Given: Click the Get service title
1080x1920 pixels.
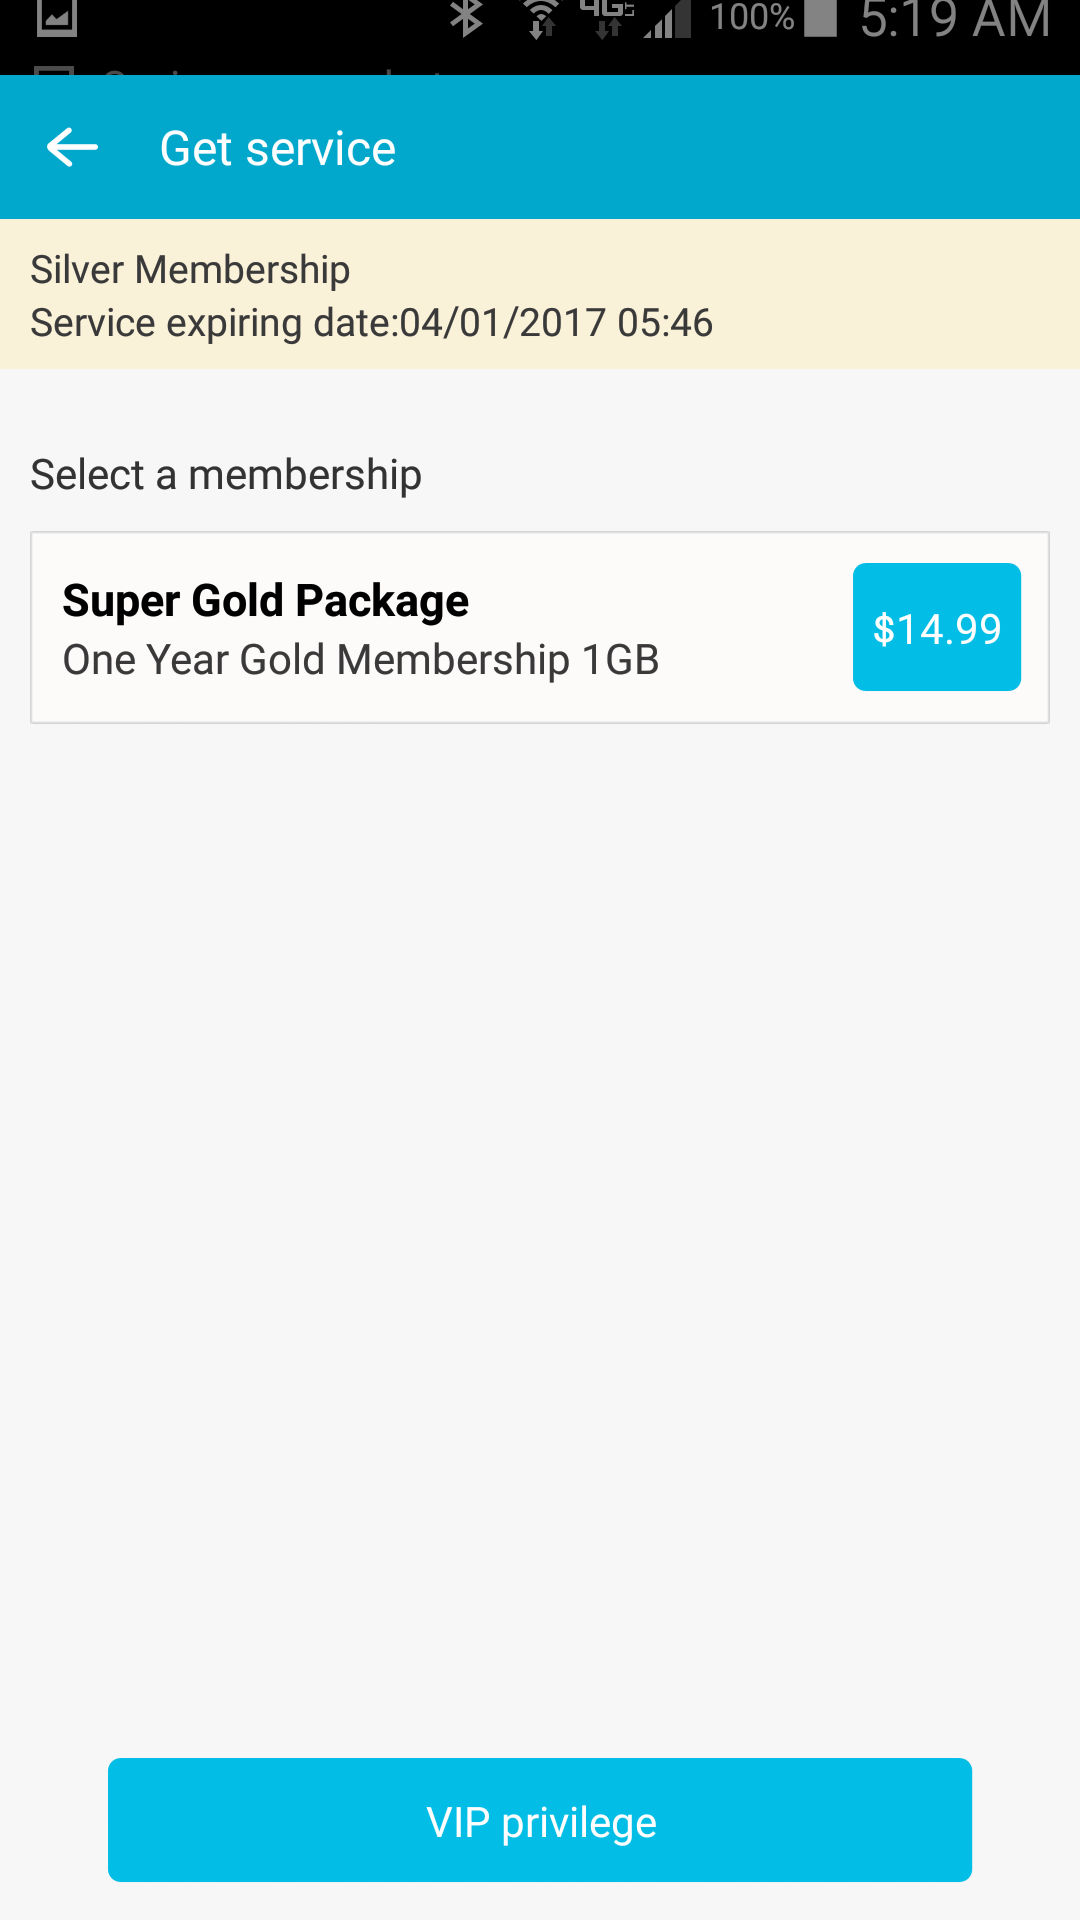Looking at the screenshot, I should click(x=278, y=149).
